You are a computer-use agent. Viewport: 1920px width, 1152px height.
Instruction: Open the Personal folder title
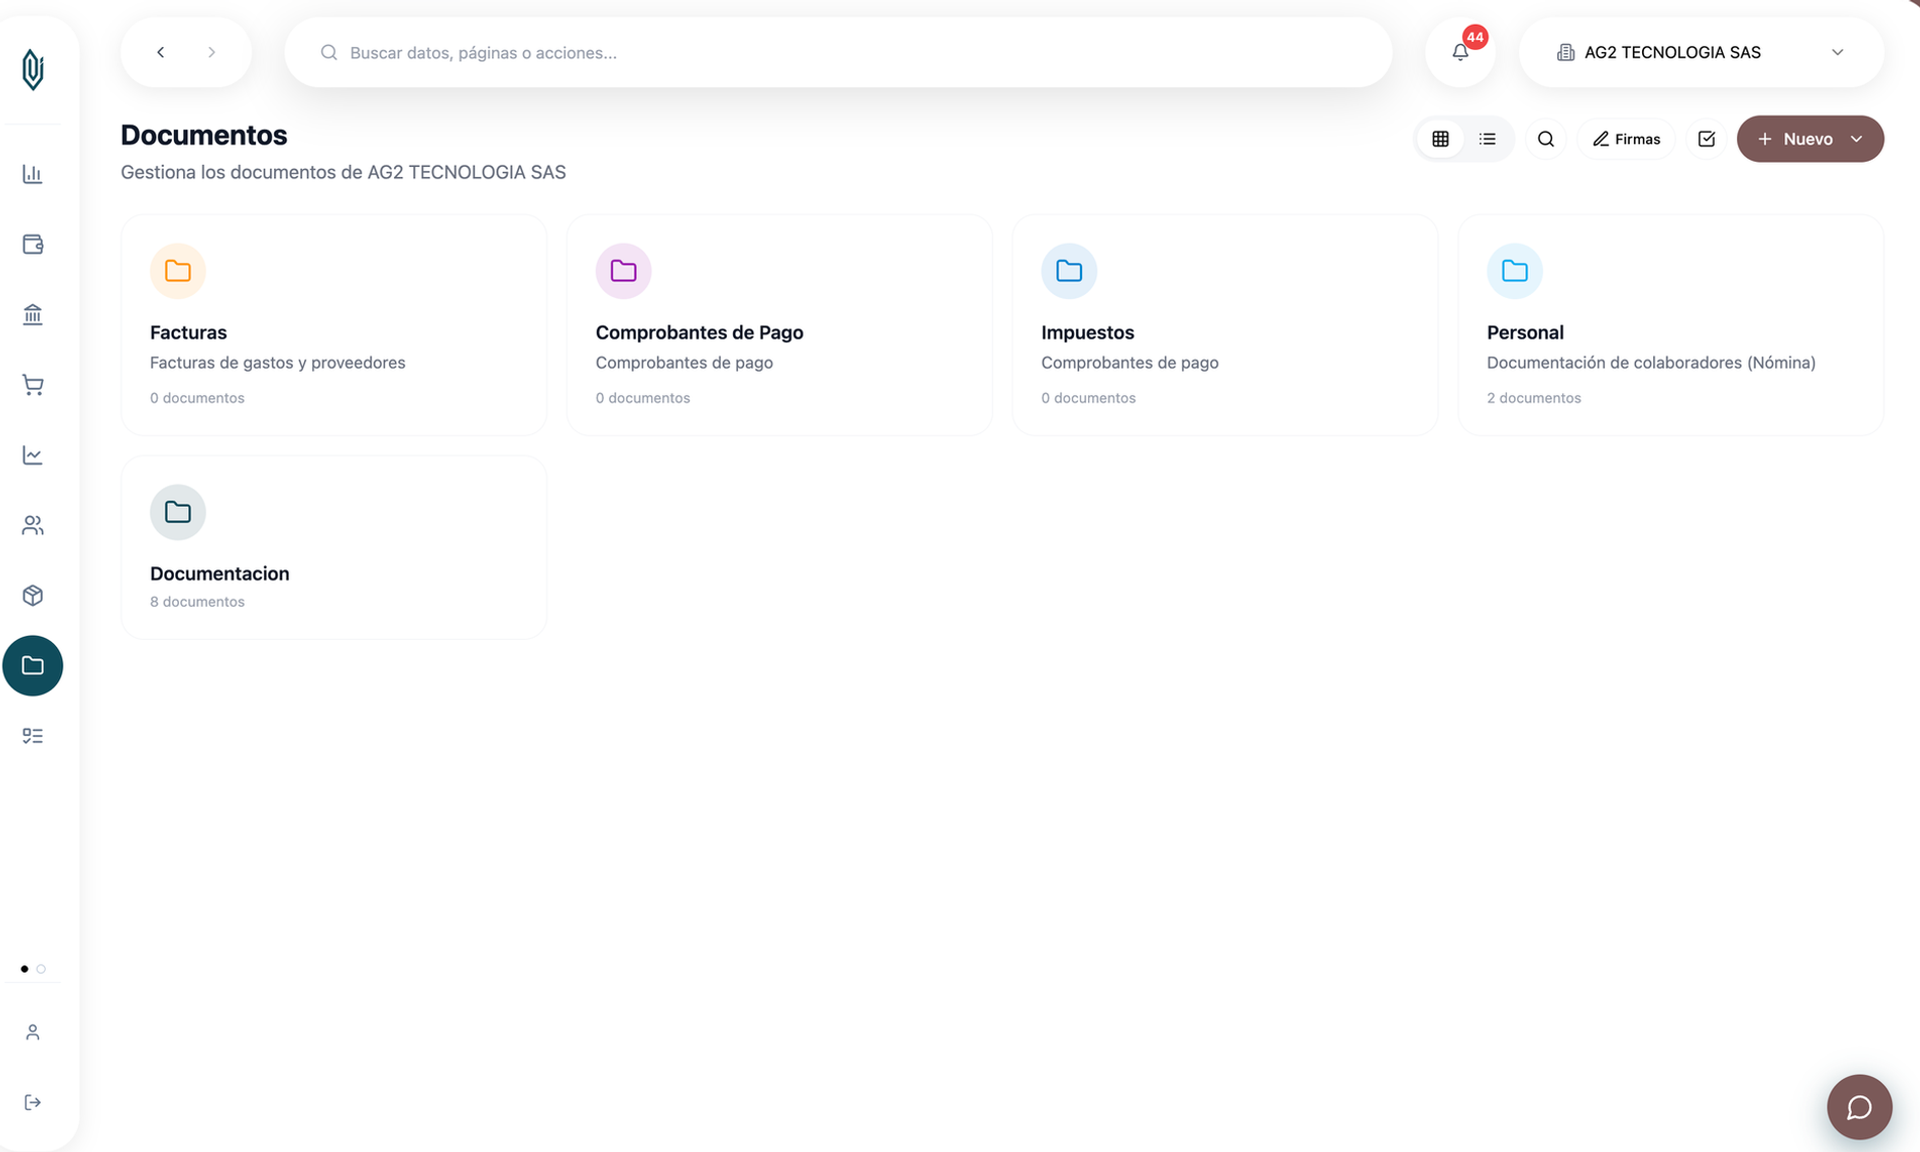[1525, 332]
